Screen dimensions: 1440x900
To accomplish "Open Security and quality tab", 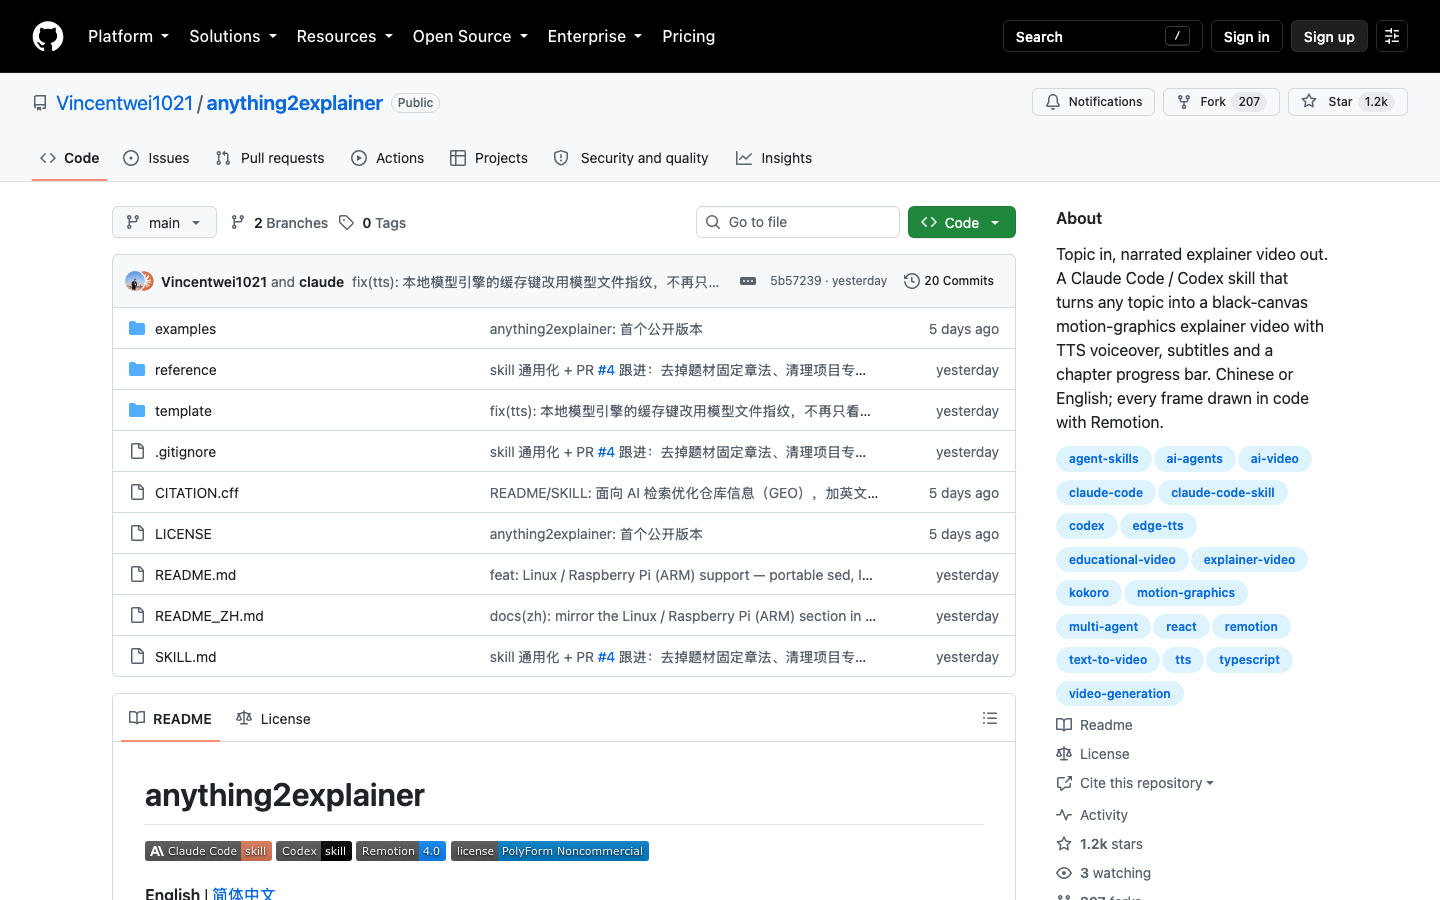I will pos(631,158).
